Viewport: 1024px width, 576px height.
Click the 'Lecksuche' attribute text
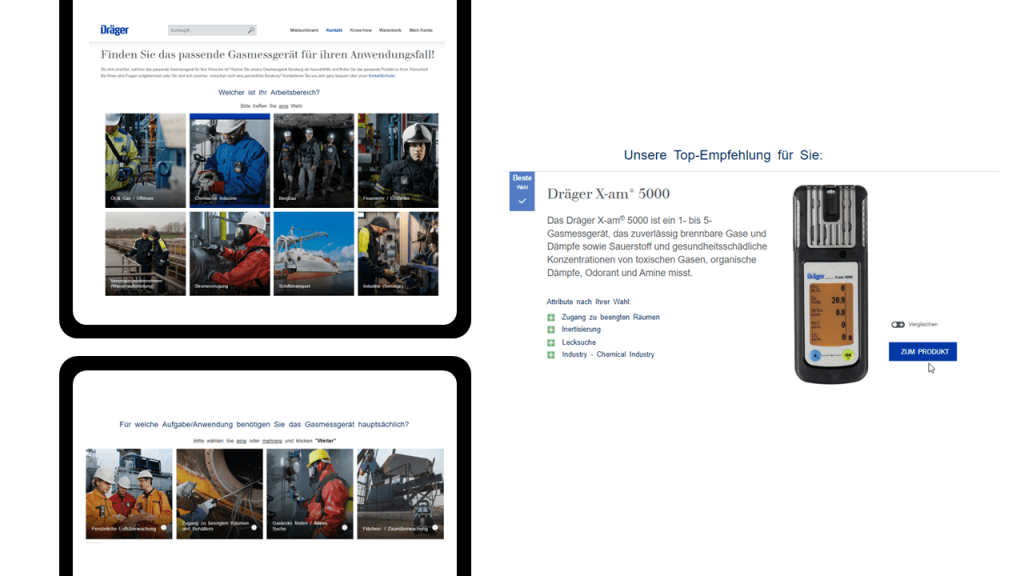579,342
